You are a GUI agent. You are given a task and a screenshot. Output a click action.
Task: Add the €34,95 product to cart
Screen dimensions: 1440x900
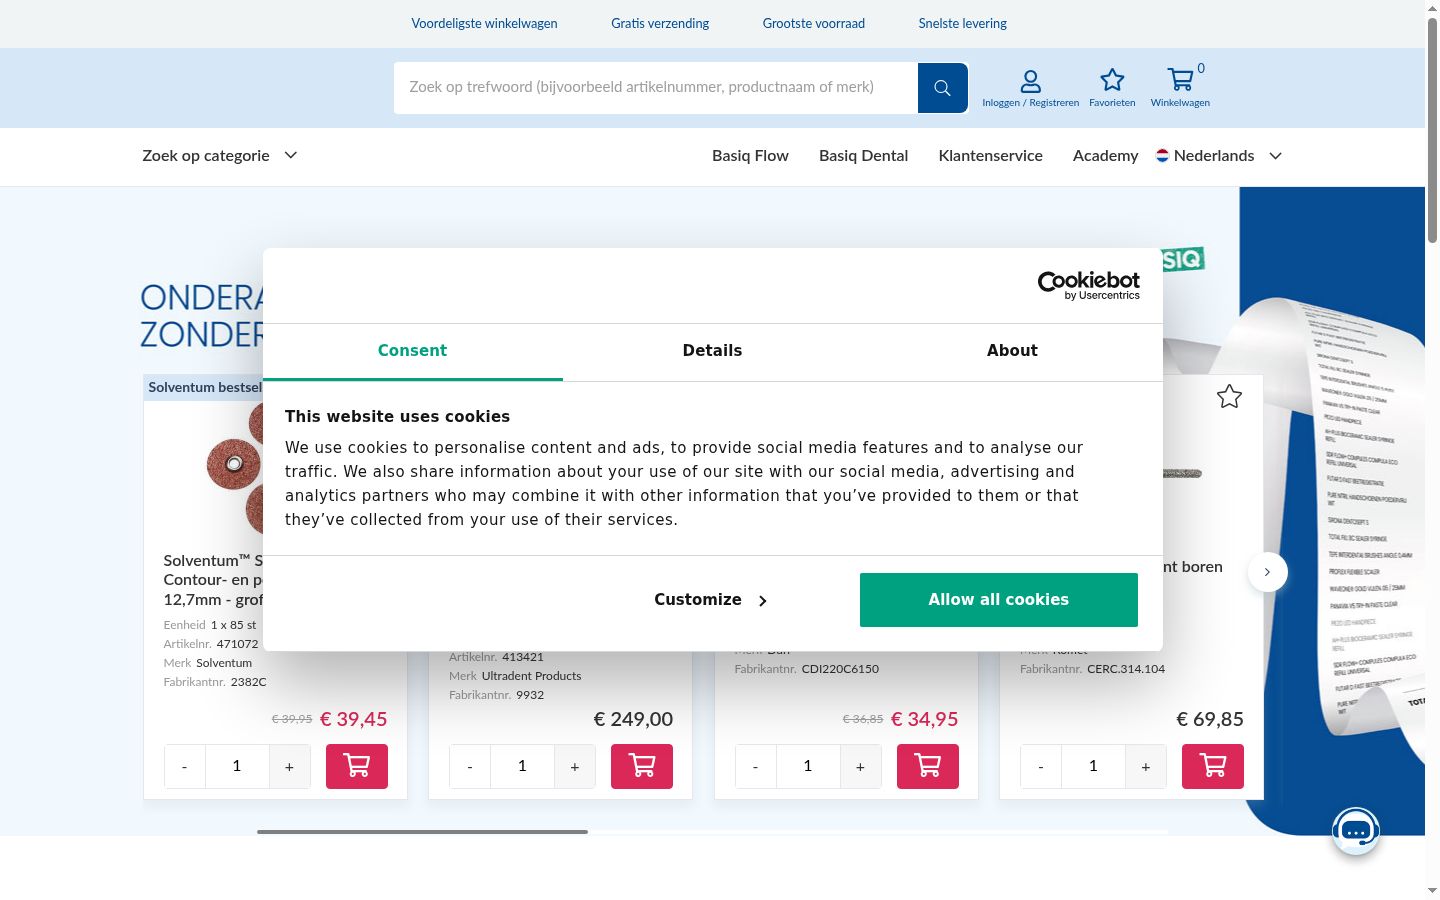click(928, 766)
